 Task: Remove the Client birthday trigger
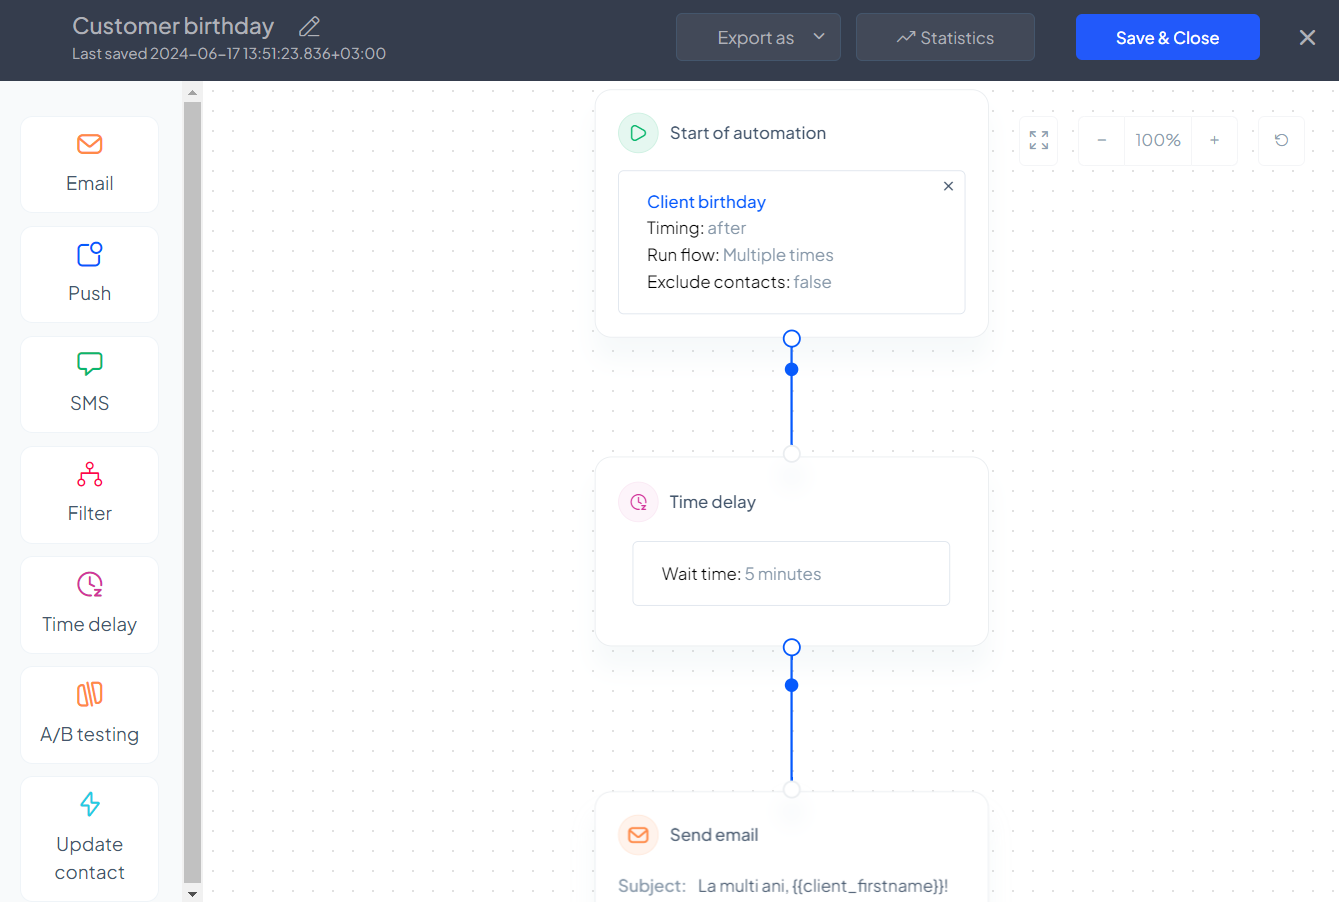coord(948,186)
